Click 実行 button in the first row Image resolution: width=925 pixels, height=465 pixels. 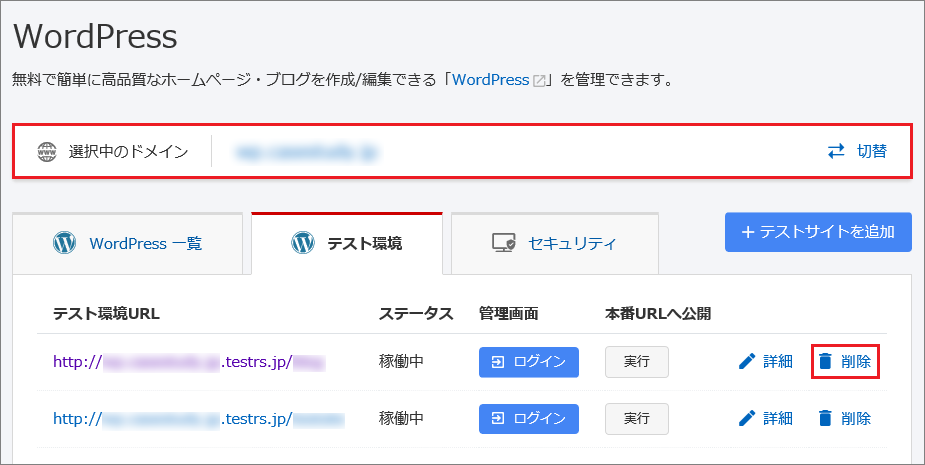pyautogui.click(x=637, y=362)
